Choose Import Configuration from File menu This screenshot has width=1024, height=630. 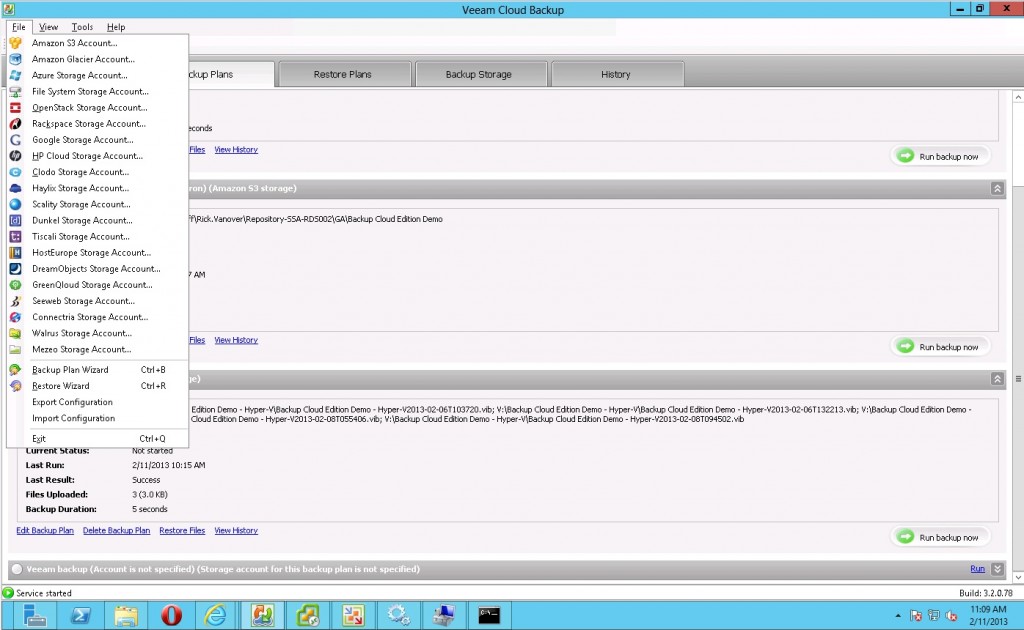point(98,418)
